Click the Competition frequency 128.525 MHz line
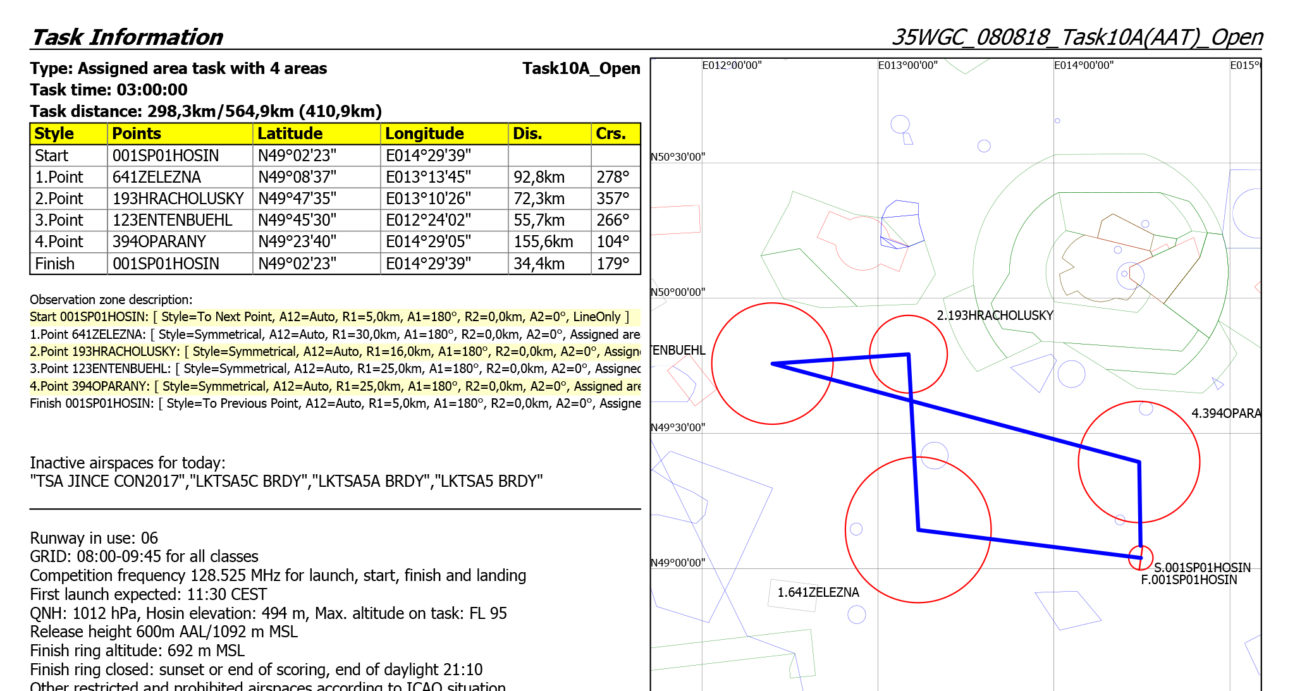The width and height of the screenshot is (1295, 691). point(278,575)
